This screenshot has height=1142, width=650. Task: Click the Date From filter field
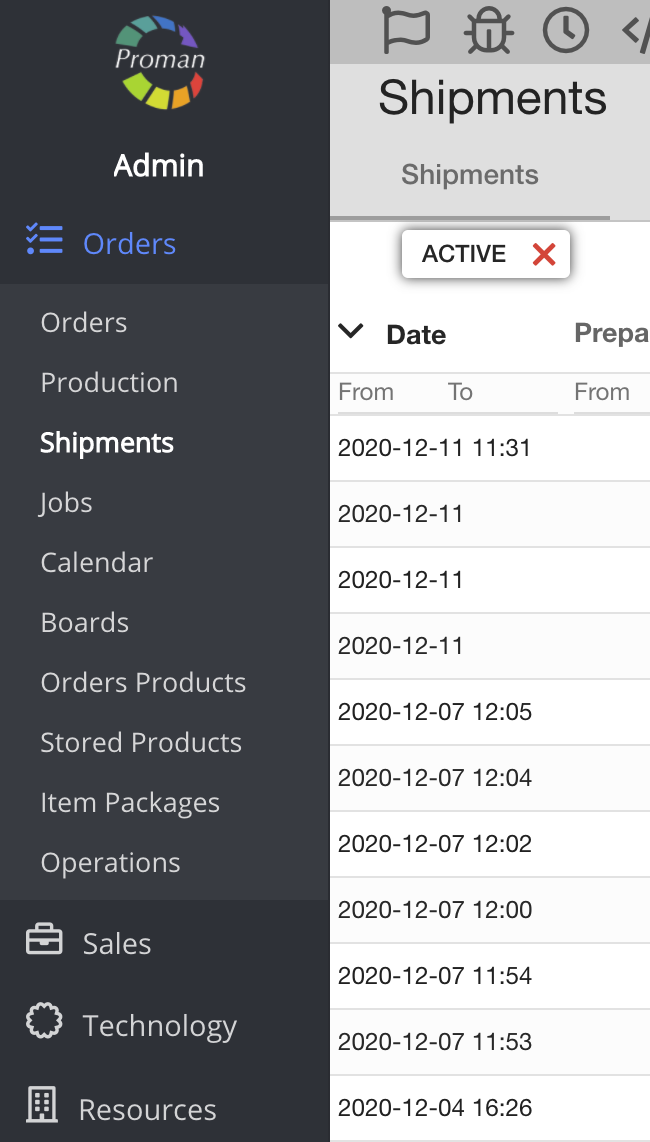pyautogui.click(x=387, y=392)
